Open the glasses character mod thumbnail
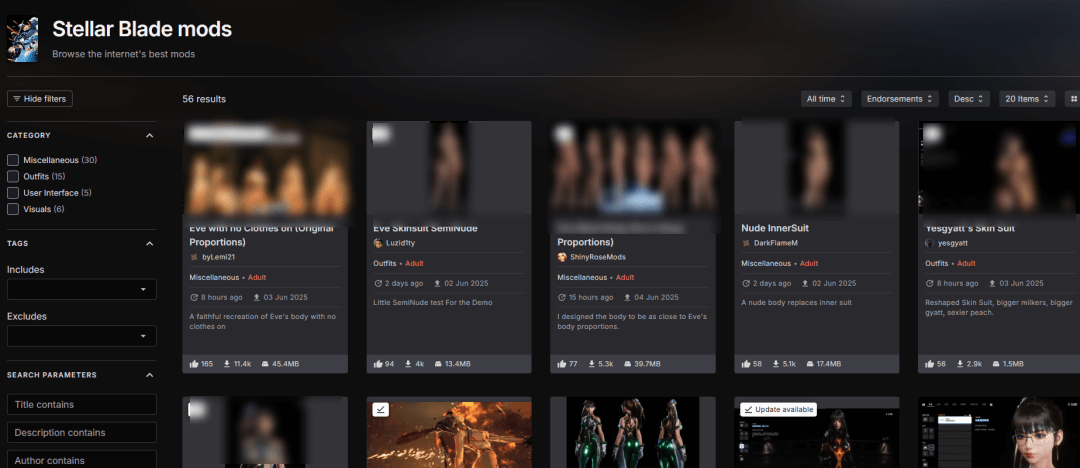Image resolution: width=1080 pixels, height=468 pixels. point(999,432)
